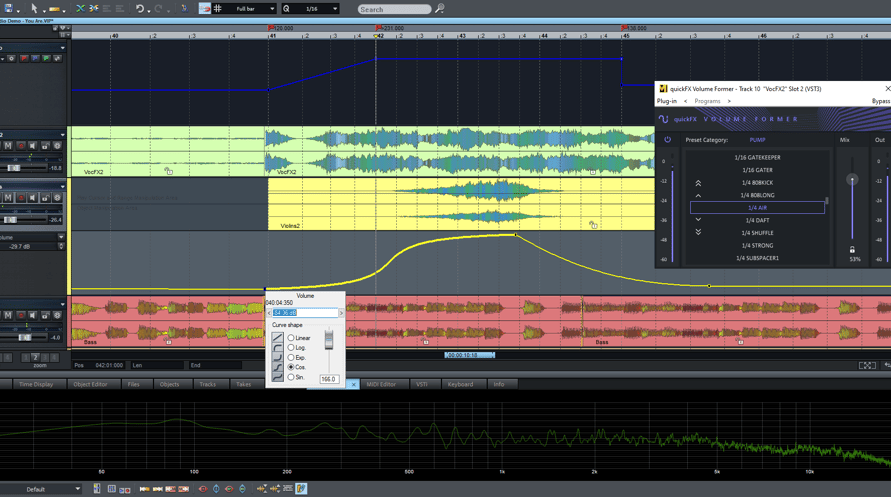Click the Save project floppy disk icon
Screen dimensions: 891x497
point(8,9)
